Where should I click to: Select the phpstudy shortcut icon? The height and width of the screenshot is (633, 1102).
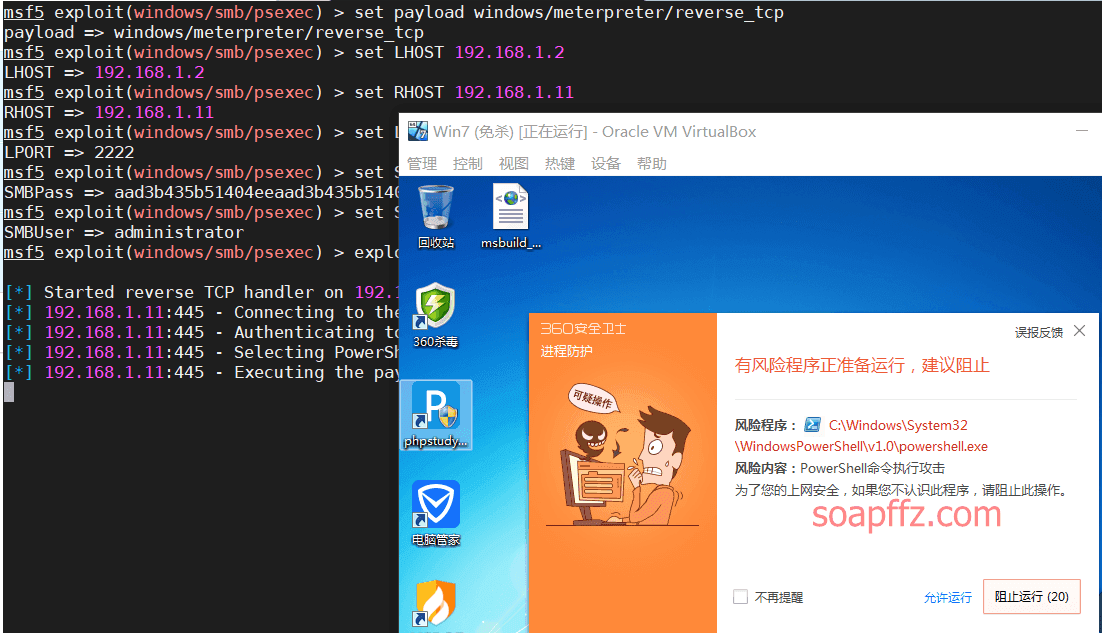[x=436, y=415]
